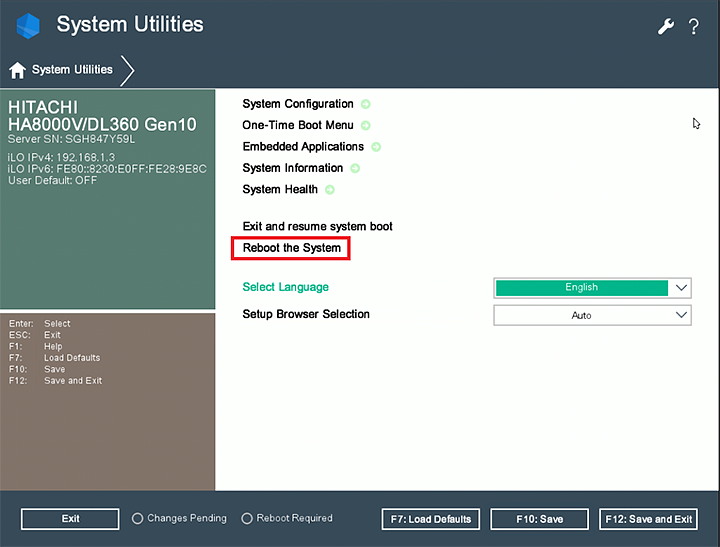Click the iLO IPv6 address text
720x547 pixels.
[x=107, y=169]
